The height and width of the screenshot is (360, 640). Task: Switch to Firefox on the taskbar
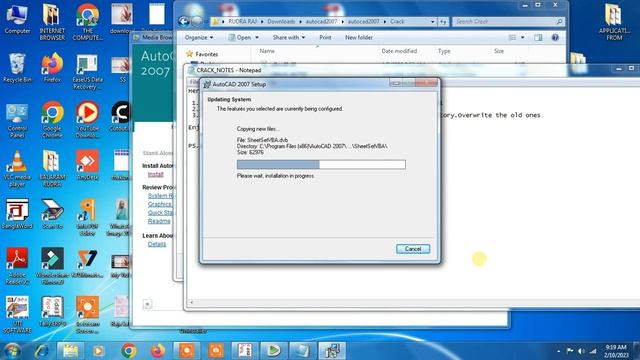158,351
